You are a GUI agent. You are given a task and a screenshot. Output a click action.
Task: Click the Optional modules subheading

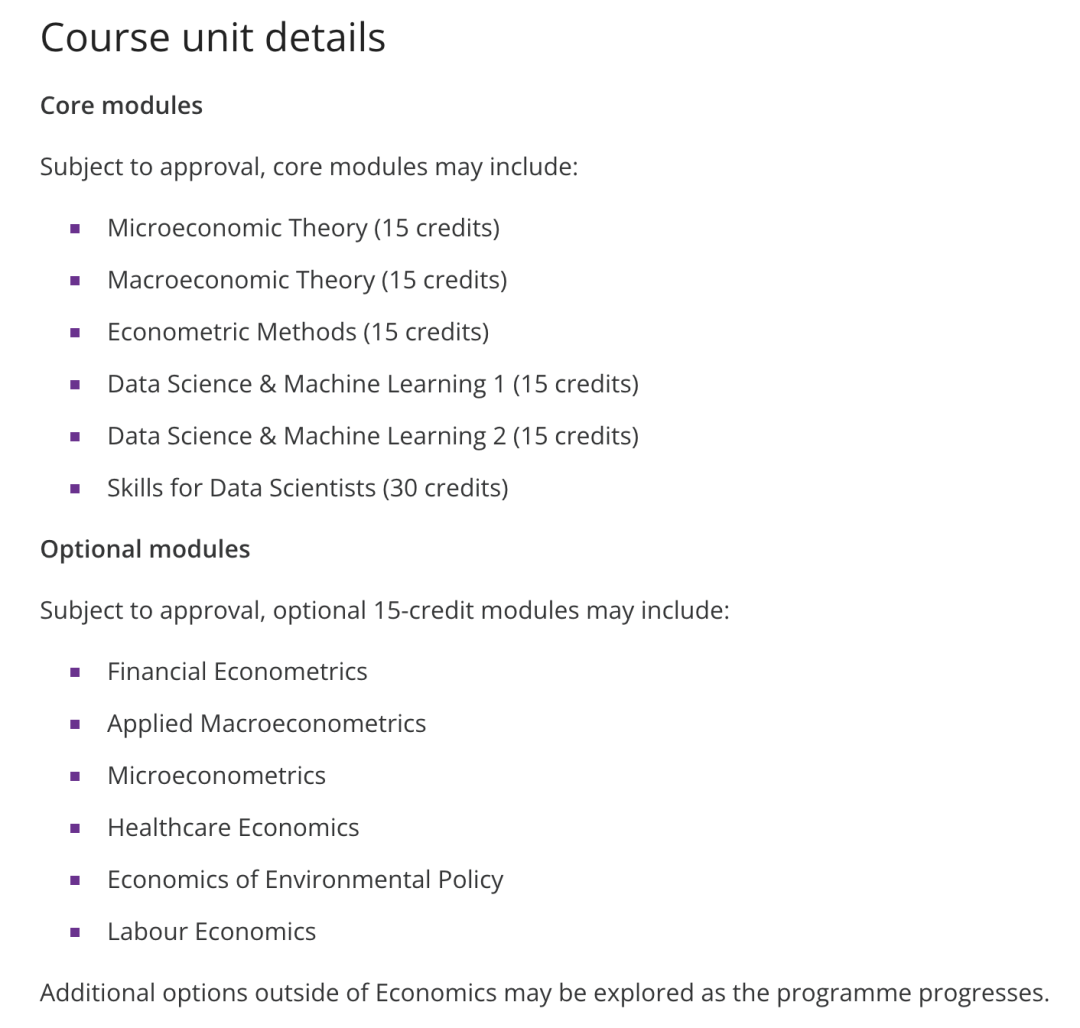click(145, 549)
